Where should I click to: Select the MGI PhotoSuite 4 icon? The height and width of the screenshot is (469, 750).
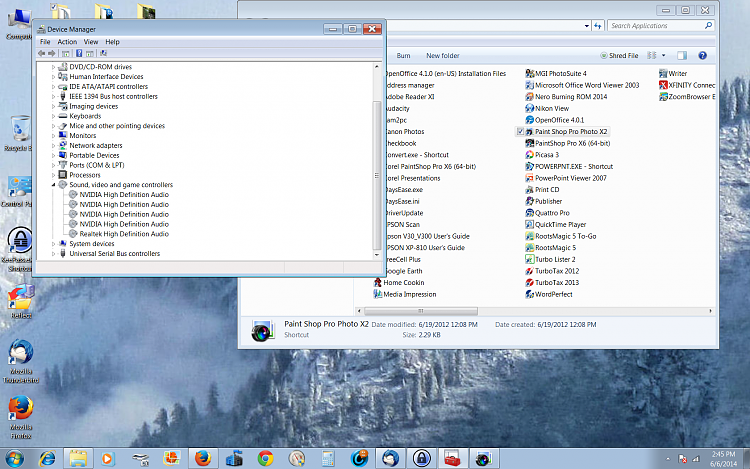[x=529, y=74]
